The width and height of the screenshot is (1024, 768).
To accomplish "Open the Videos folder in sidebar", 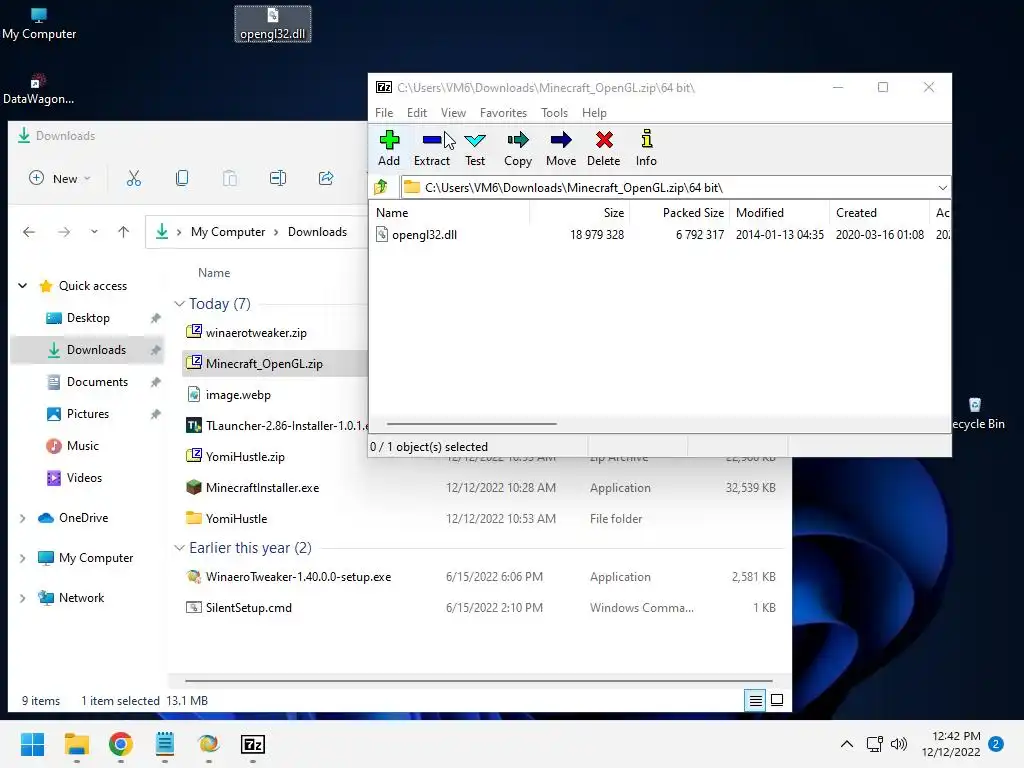I will coord(84,478).
